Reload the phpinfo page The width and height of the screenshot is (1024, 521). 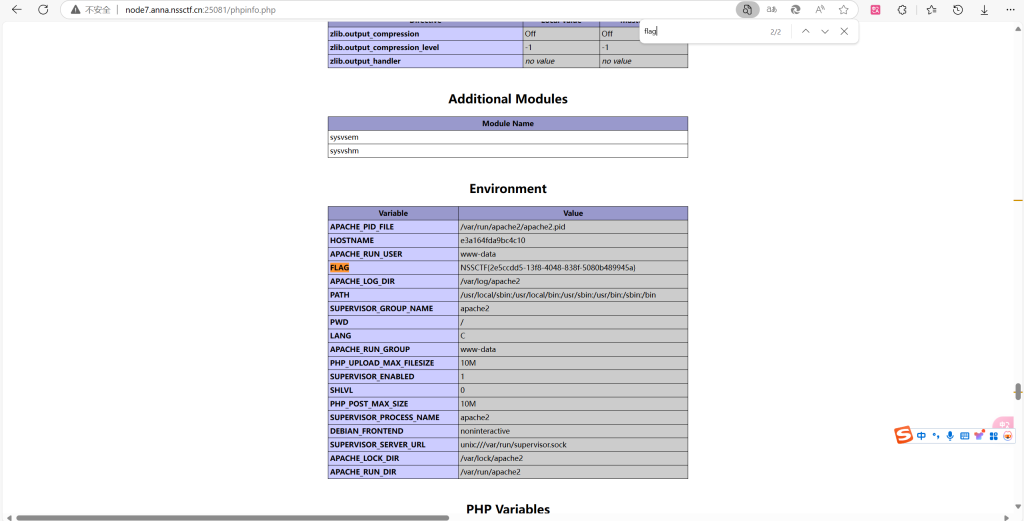(x=43, y=9)
